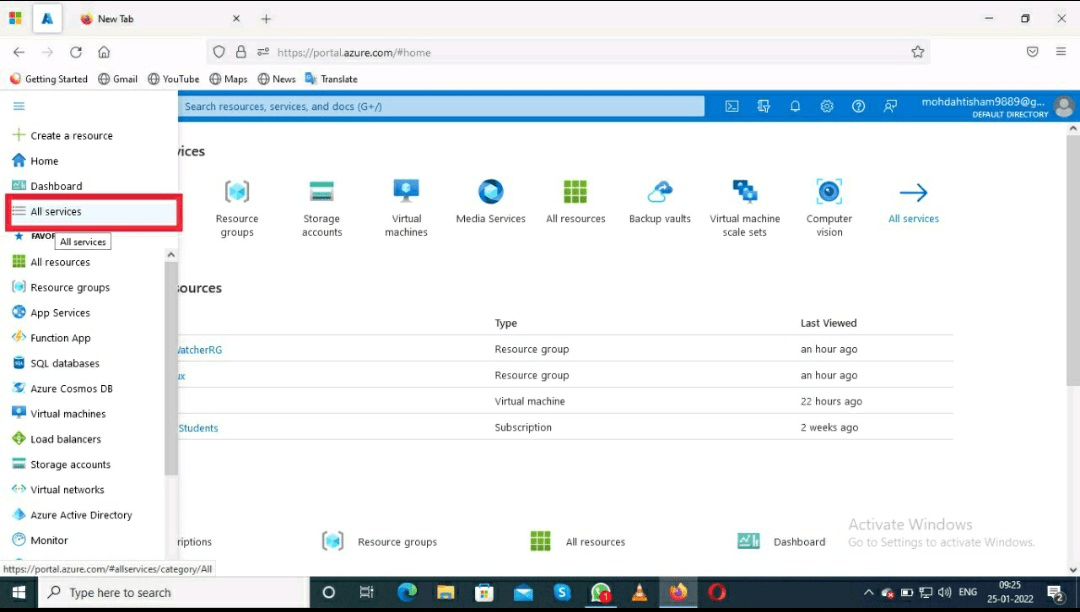Click the Azure search resources field
Image resolution: width=1080 pixels, height=612 pixels.
440,106
